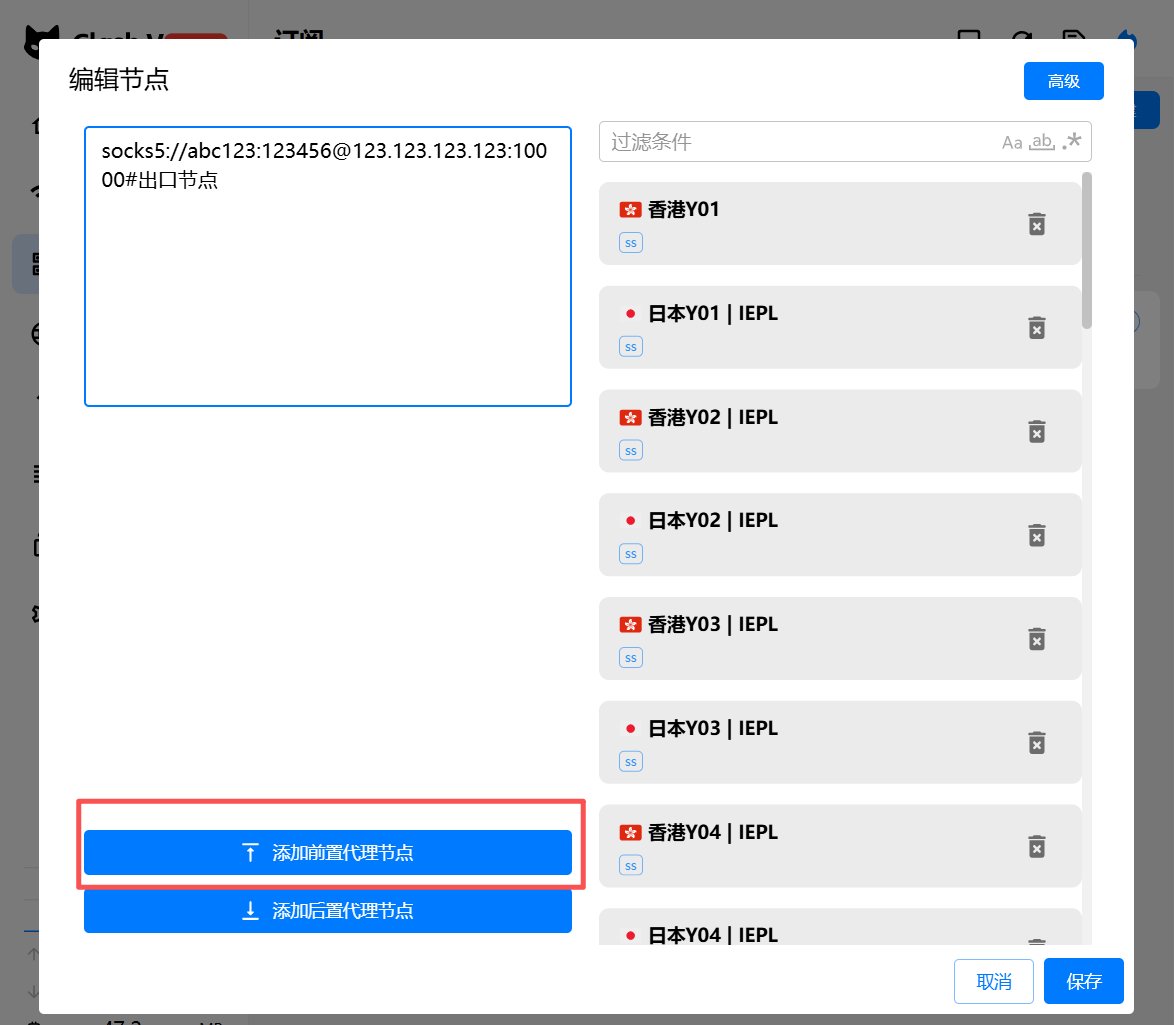Delete the 香港Y02 | IEPL node
Viewport: 1174px width, 1025px height.
1036,432
